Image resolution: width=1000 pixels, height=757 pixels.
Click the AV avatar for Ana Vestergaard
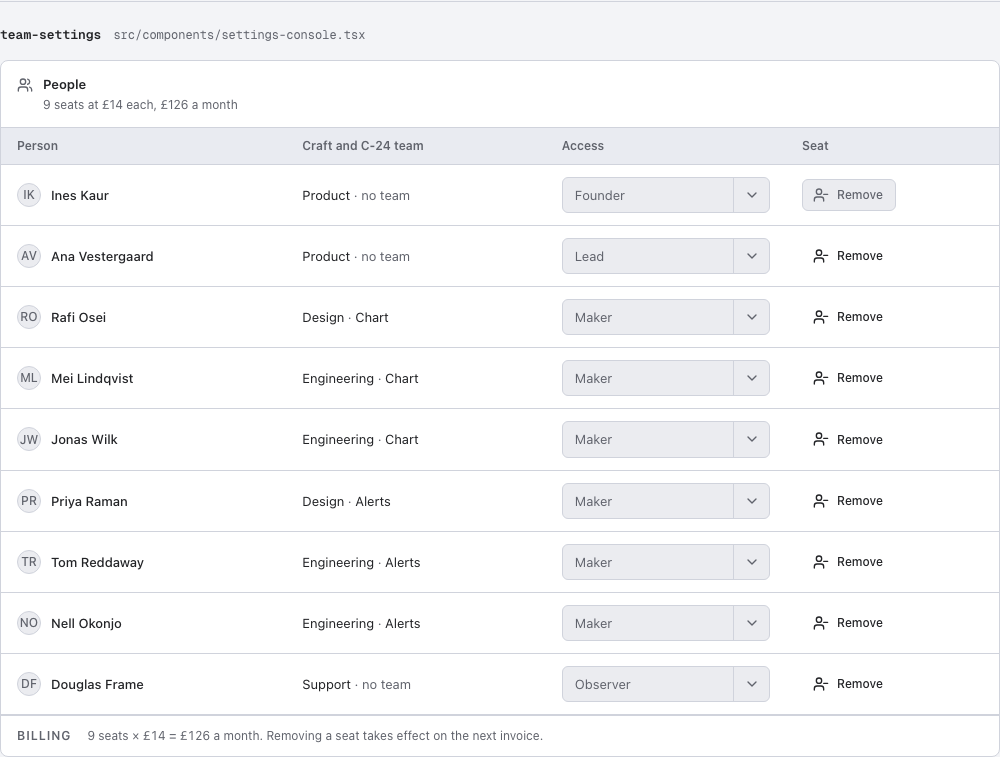tap(29, 256)
